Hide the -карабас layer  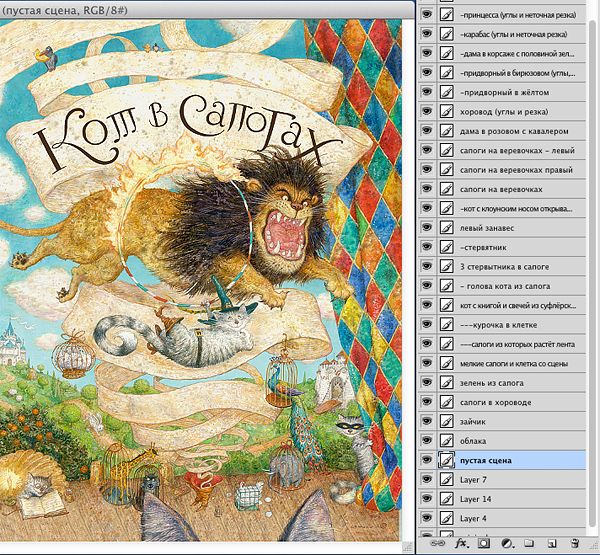click(x=426, y=34)
